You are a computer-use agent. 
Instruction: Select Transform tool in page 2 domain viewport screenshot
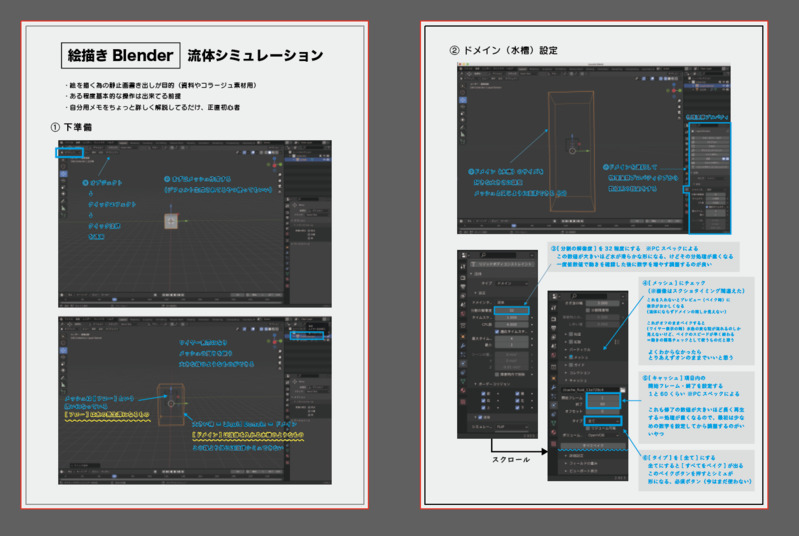coord(463,120)
